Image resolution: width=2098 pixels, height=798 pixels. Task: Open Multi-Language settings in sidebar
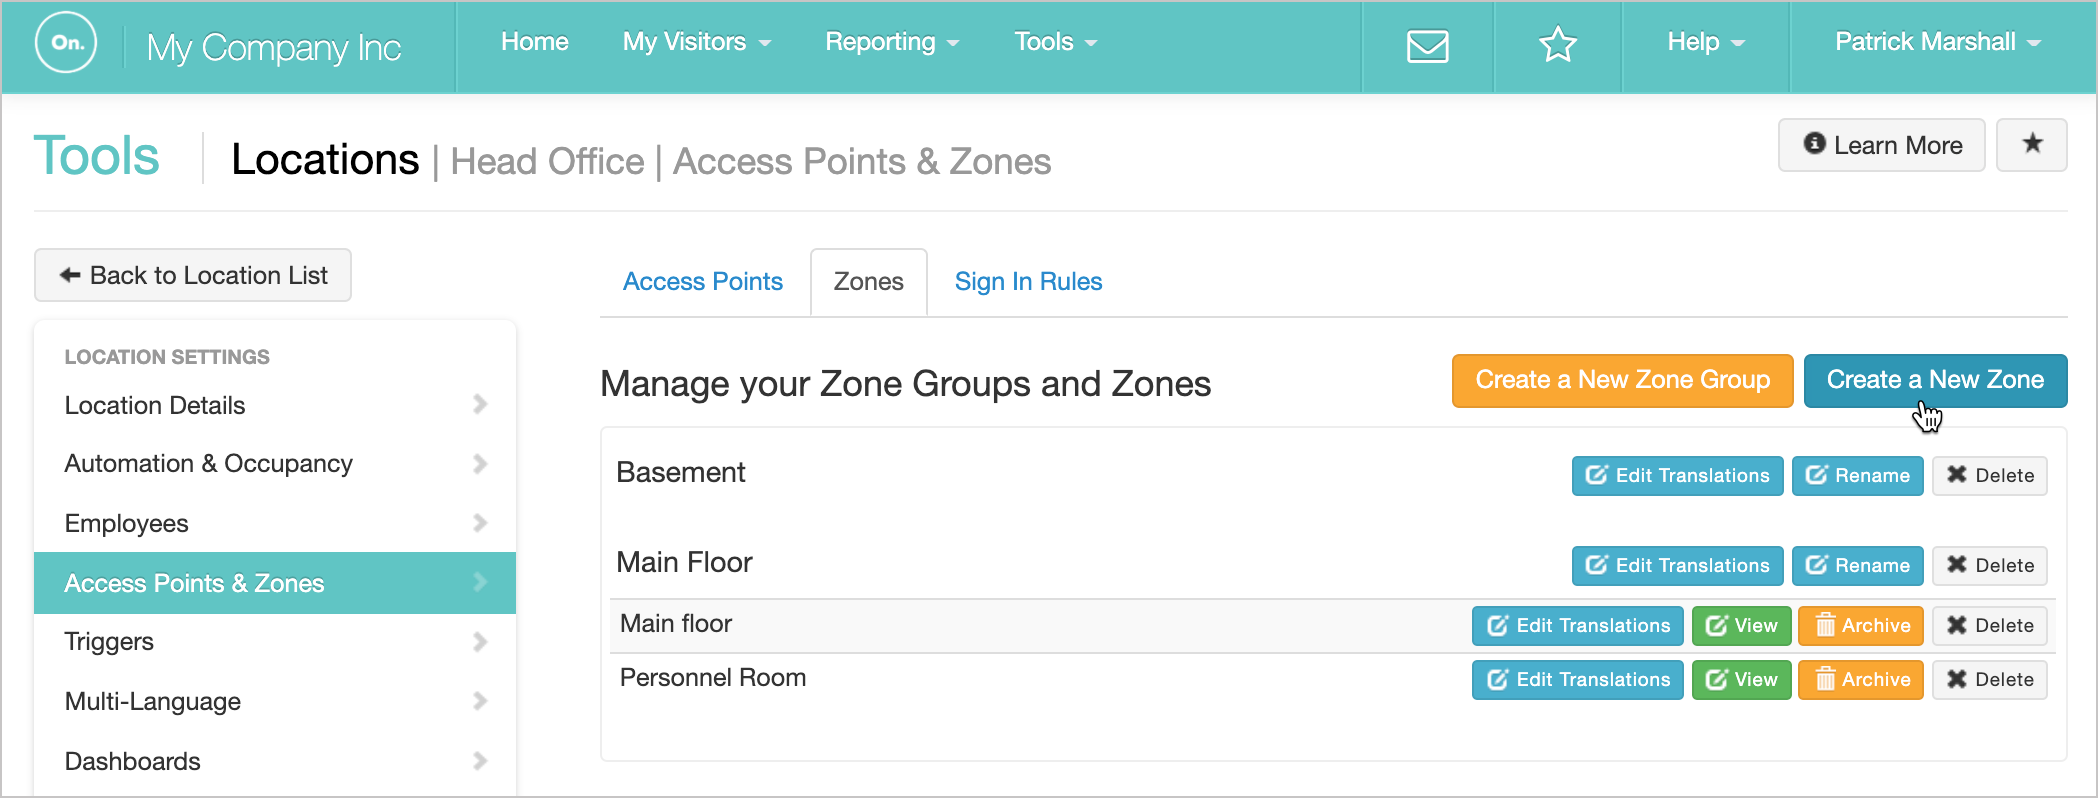click(x=275, y=701)
